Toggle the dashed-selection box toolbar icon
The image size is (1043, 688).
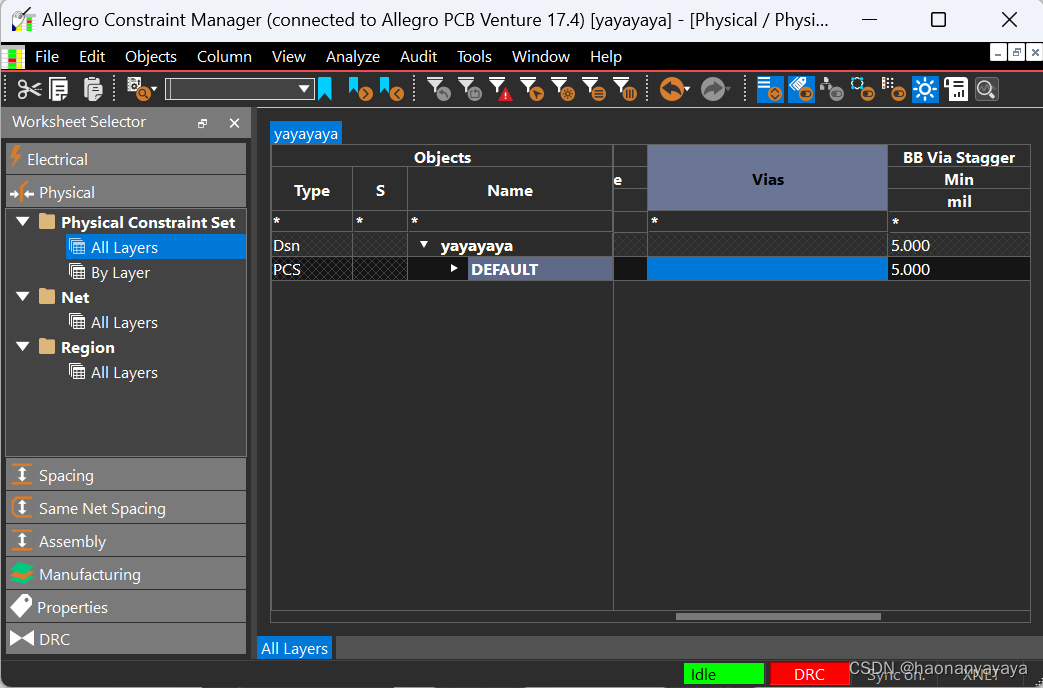coord(863,89)
